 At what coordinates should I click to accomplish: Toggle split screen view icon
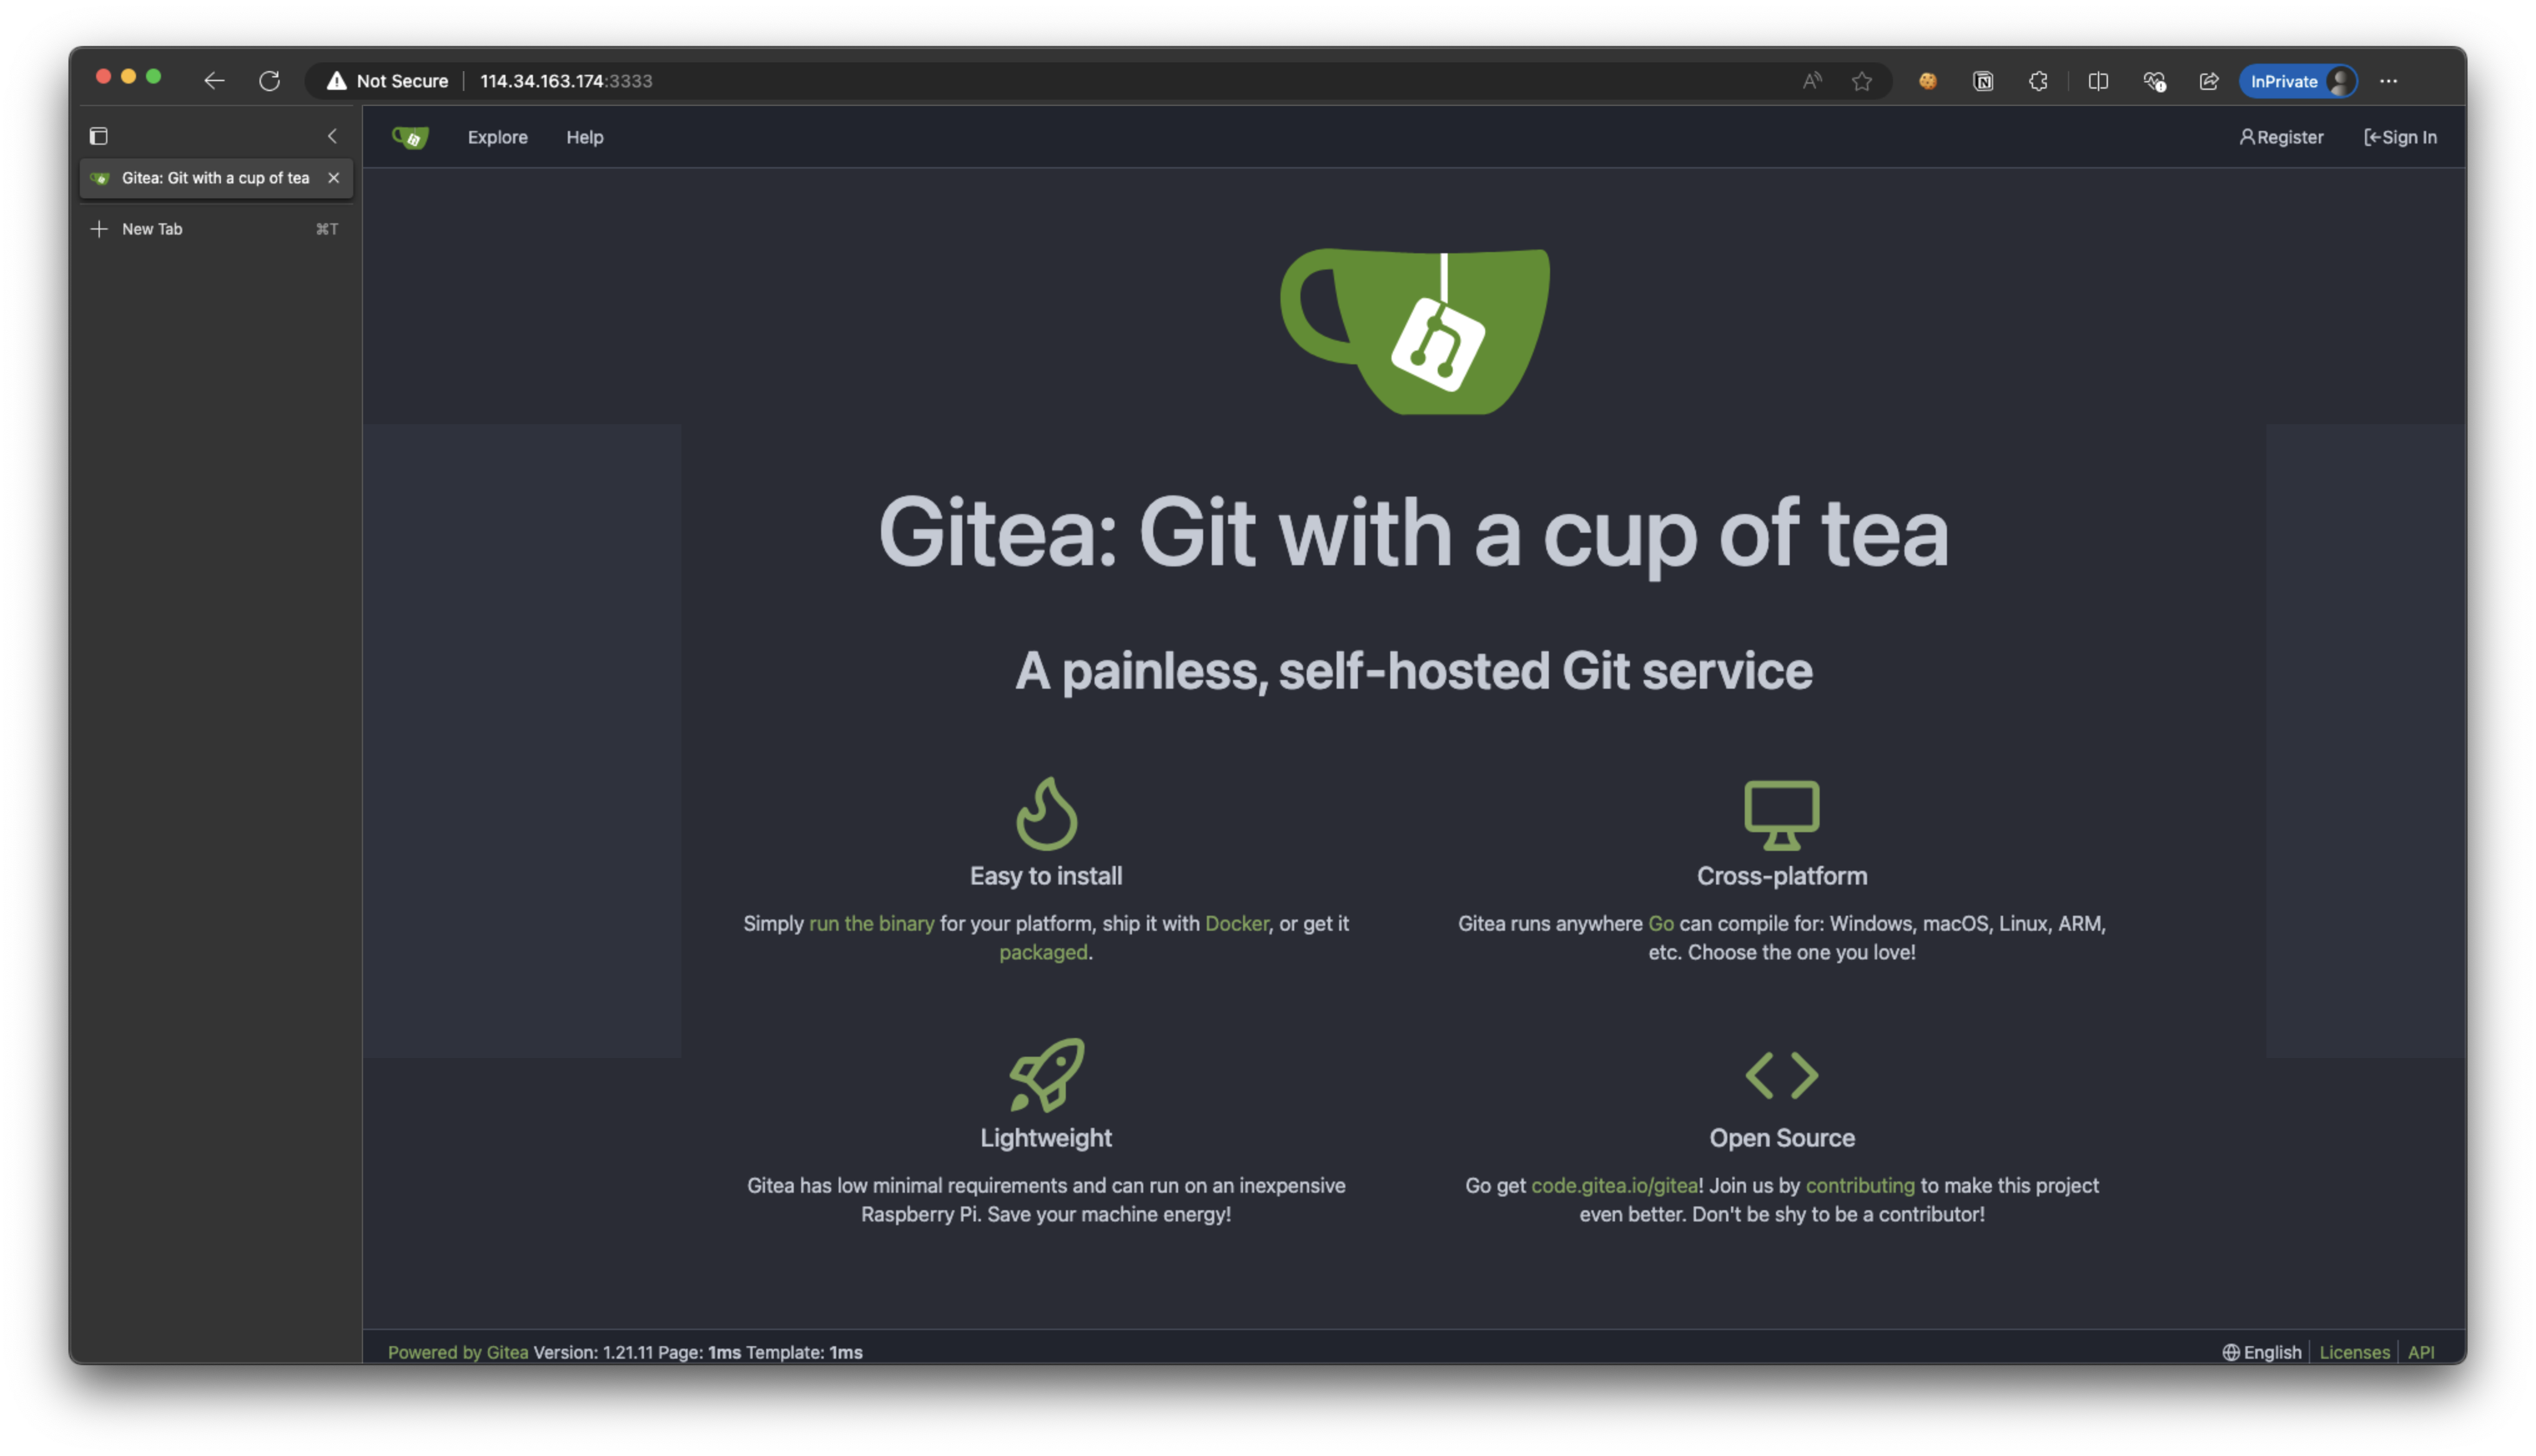[x=2098, y=81]
